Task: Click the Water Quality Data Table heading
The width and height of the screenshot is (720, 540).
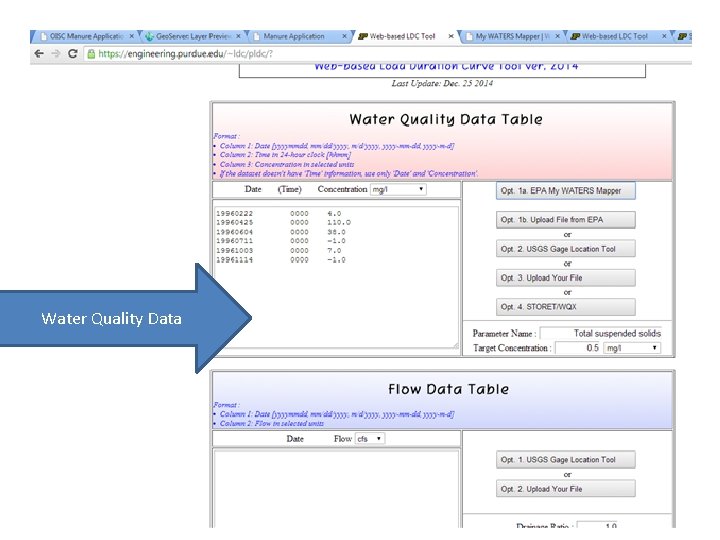Action: pyautogui.click(x=446, y=119)
